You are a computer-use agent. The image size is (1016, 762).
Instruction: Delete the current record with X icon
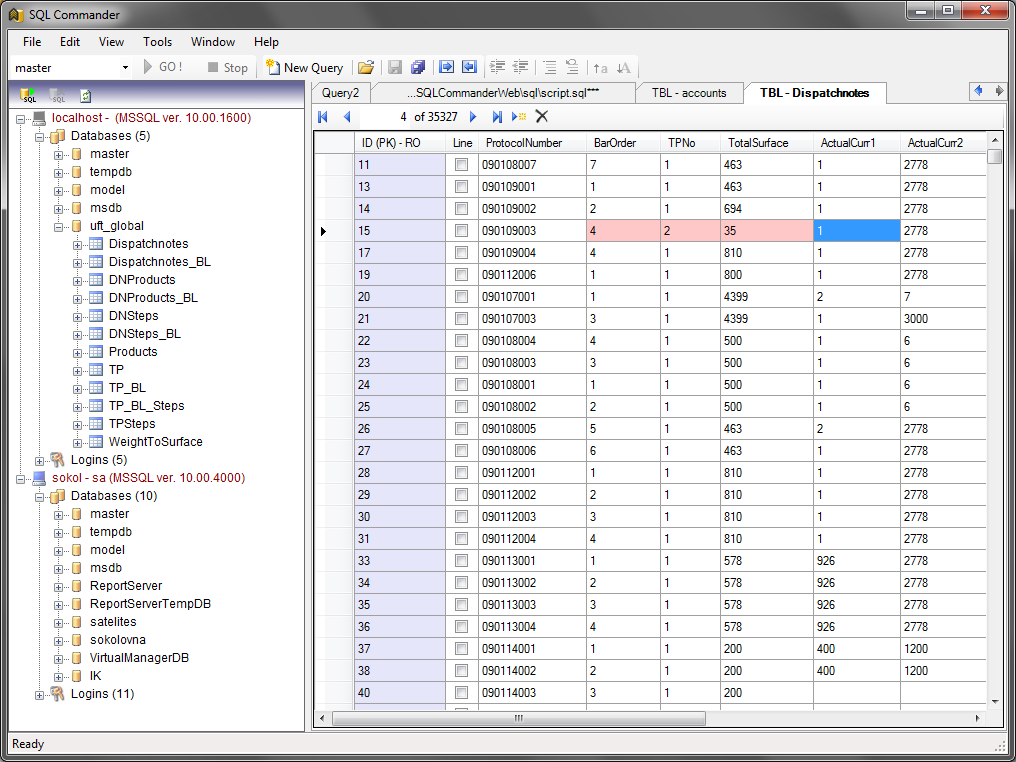(542, 117)
